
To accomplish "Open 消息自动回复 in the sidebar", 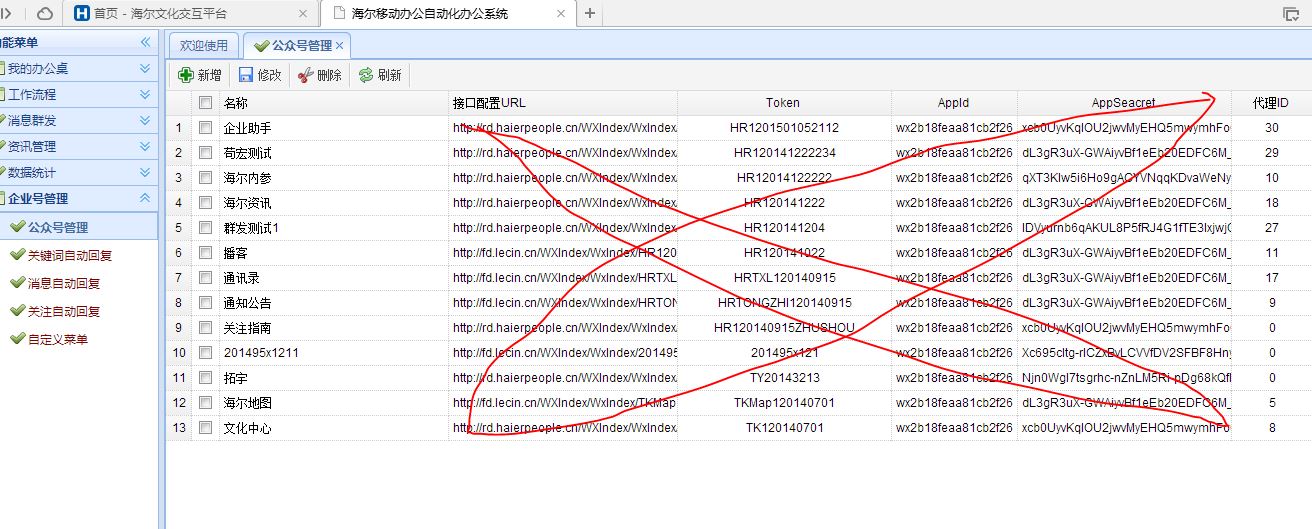I will click(x=64, y=283).
